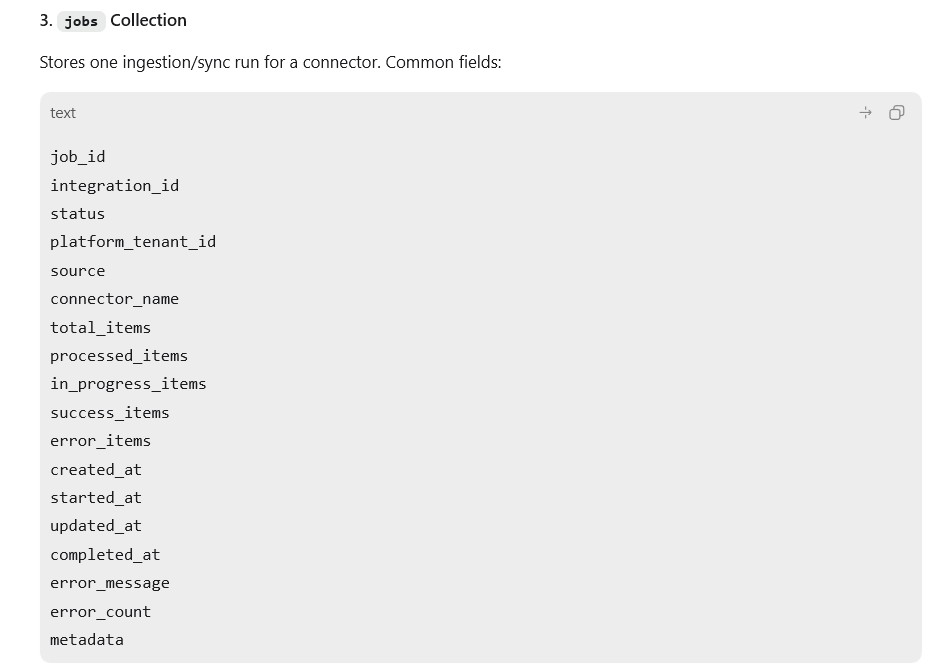Click the error_count field
The height and width of the screenshot is (667, 944).
click(x=101, y=612)
